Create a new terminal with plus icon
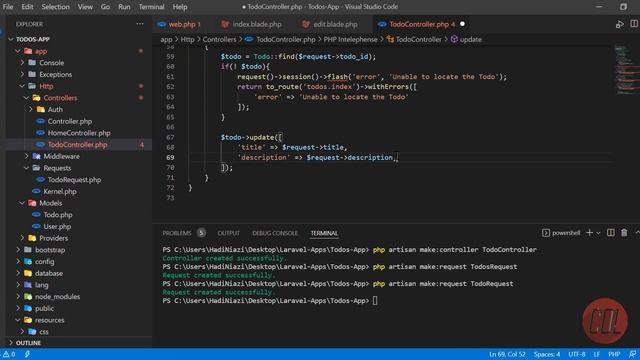Viewport: 640px width, 360px height. coord(589,233)
